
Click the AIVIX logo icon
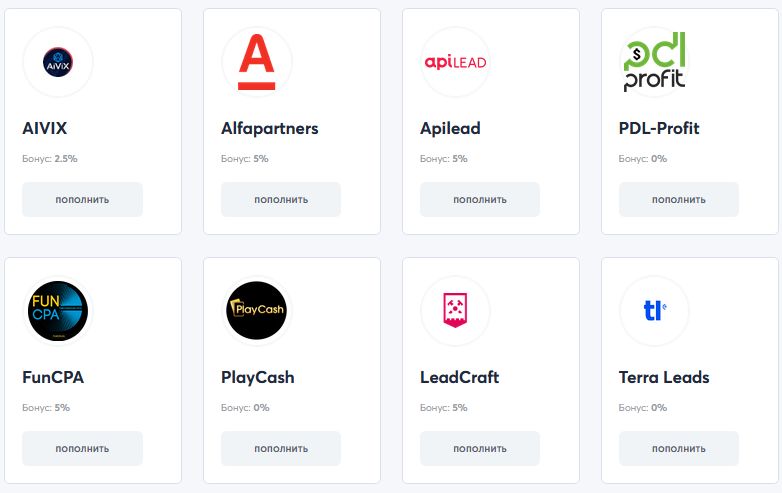[57, 62]
